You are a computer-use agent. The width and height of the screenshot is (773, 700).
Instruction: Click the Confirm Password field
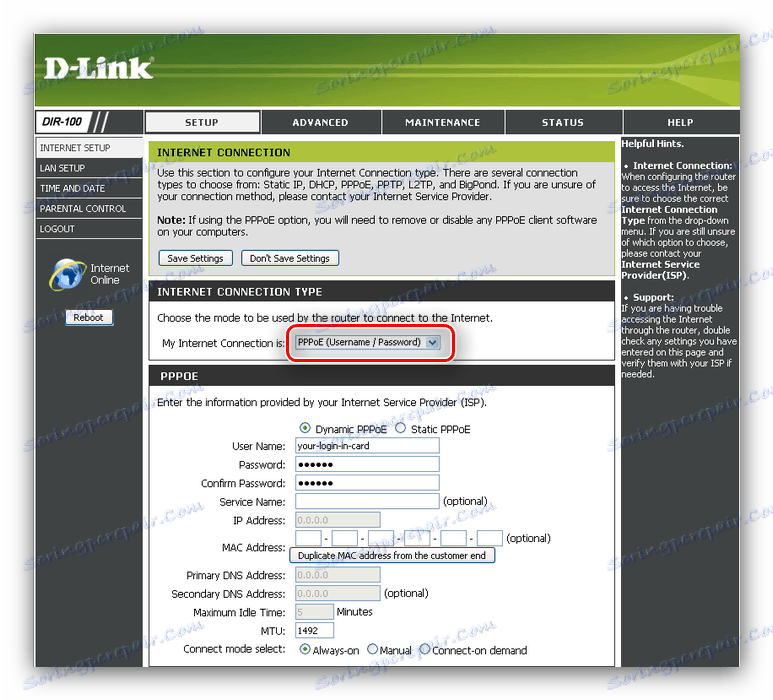coord(367,483)
